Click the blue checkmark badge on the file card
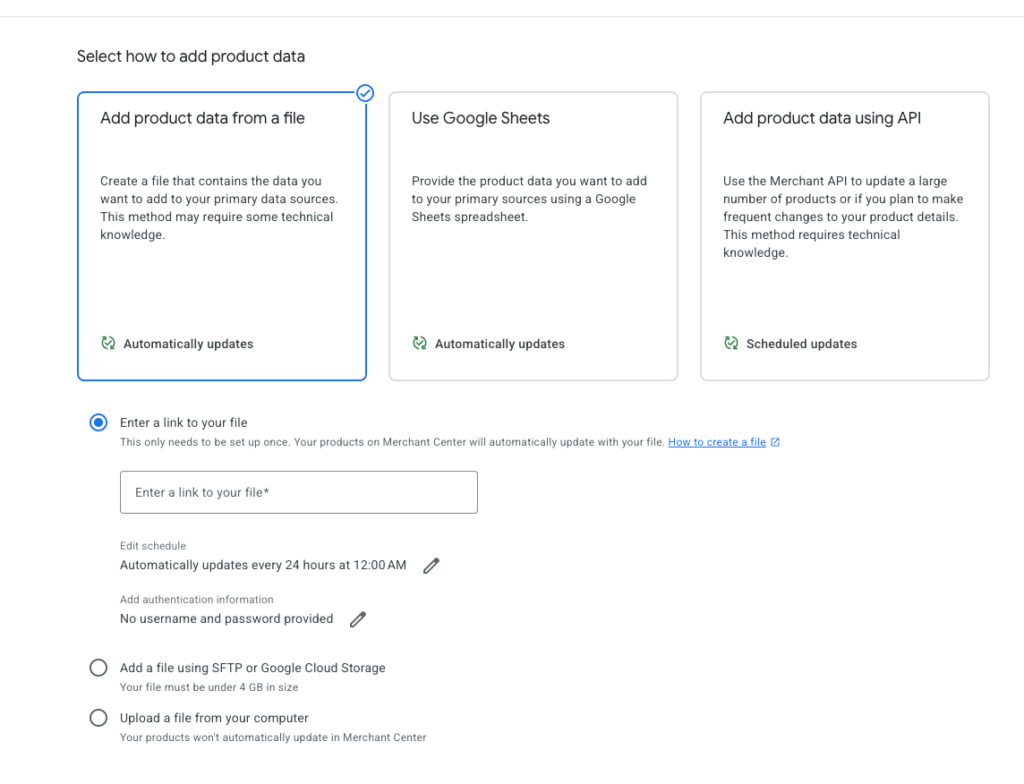Image resolution: width=1024 pixels, height=784 pixels. tap(365, 93)
